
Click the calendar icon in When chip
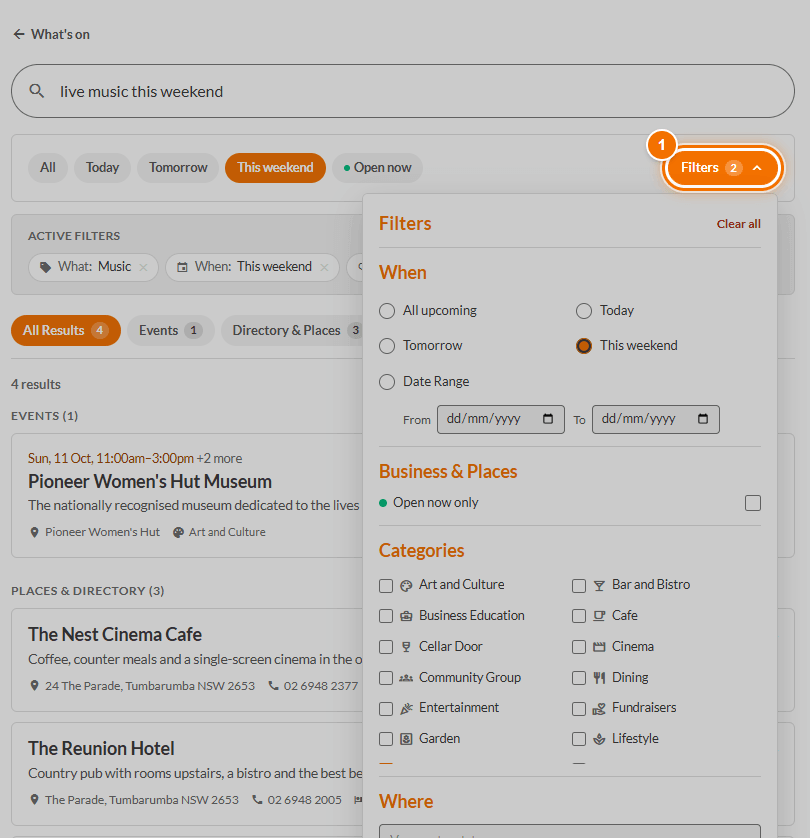pos(182,267)
